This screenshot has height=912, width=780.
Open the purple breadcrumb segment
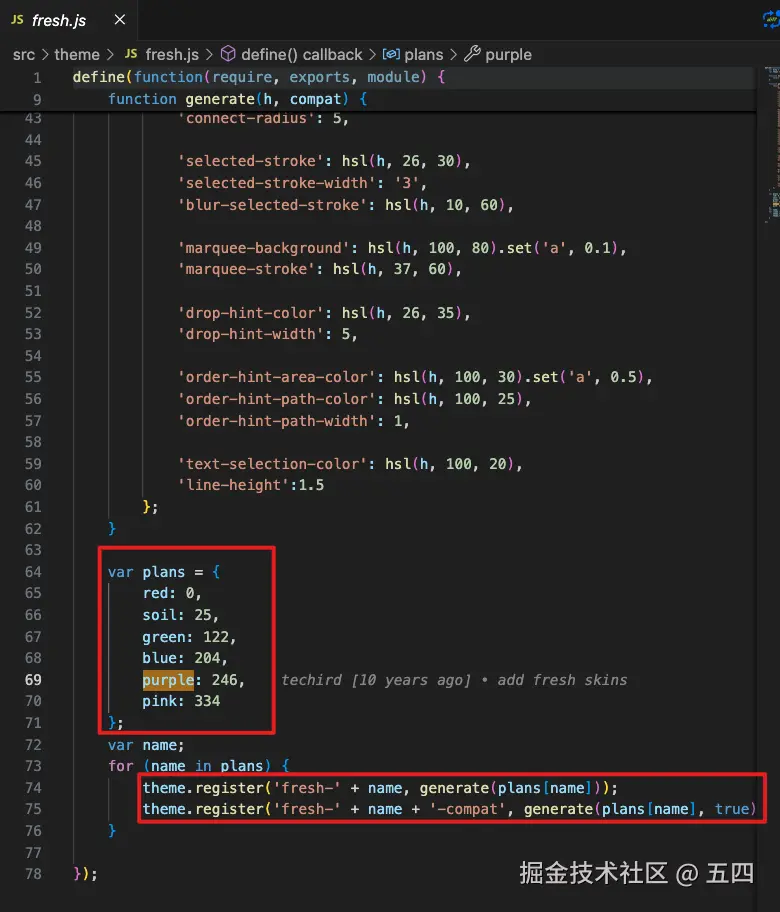508,55
